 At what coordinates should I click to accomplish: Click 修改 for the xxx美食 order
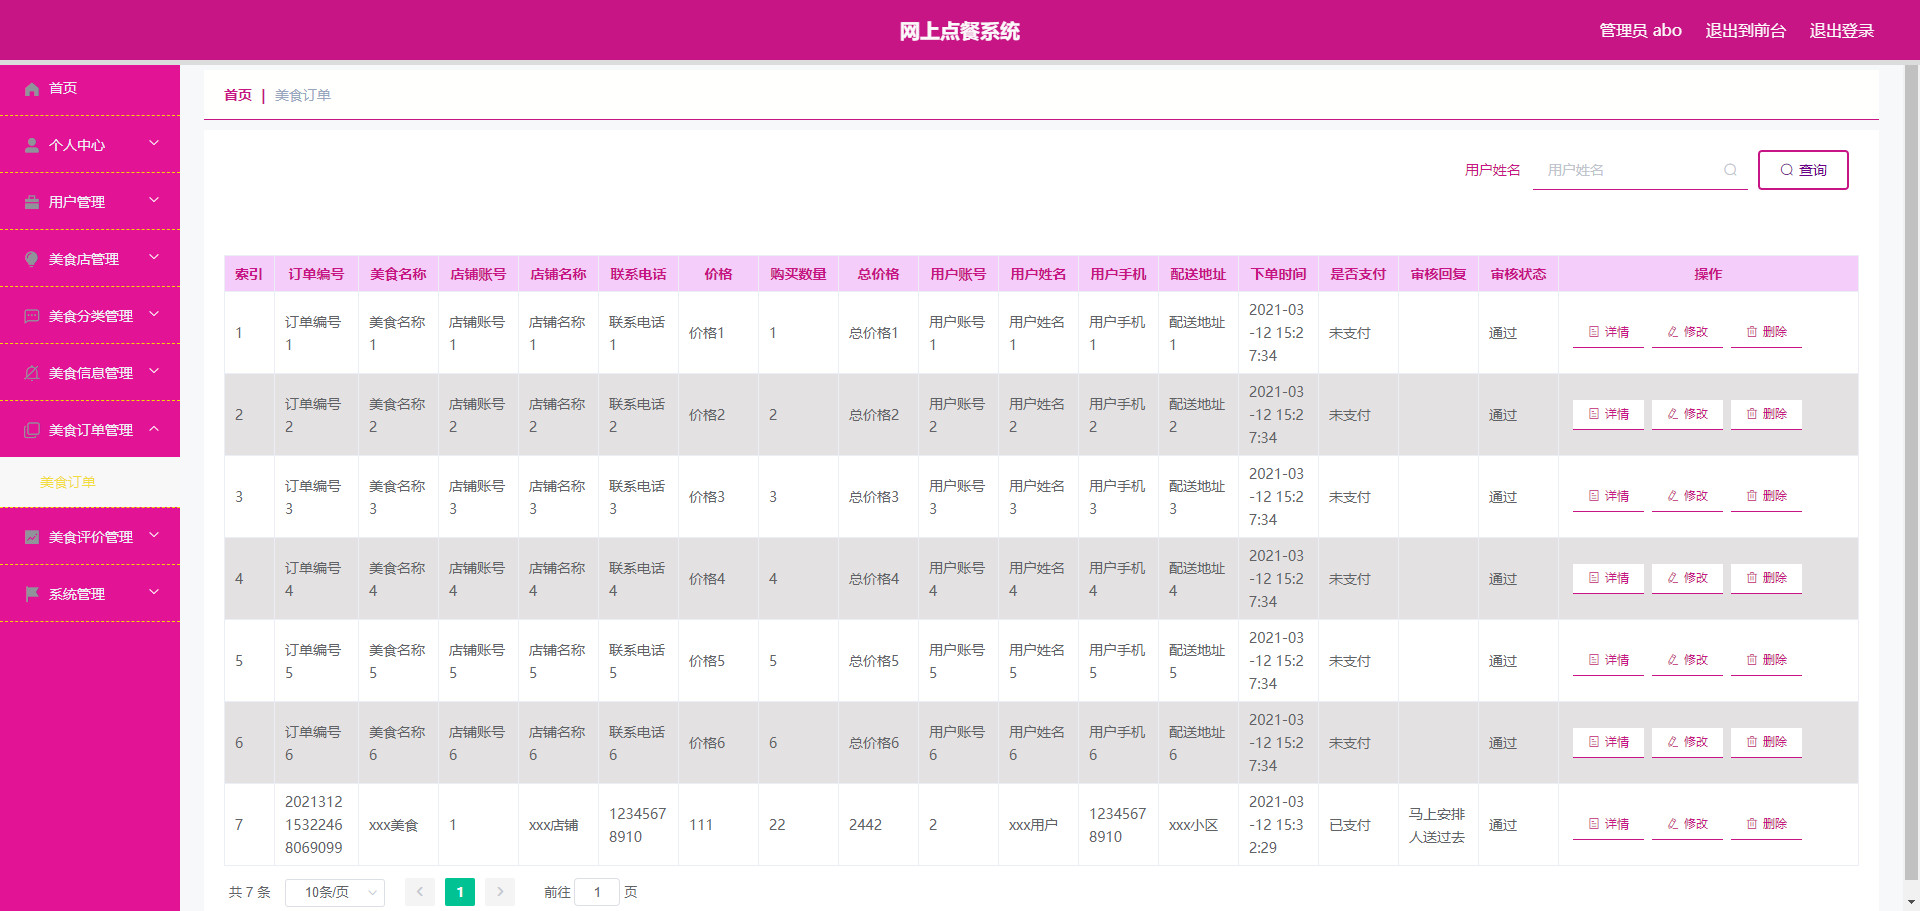1687,824
